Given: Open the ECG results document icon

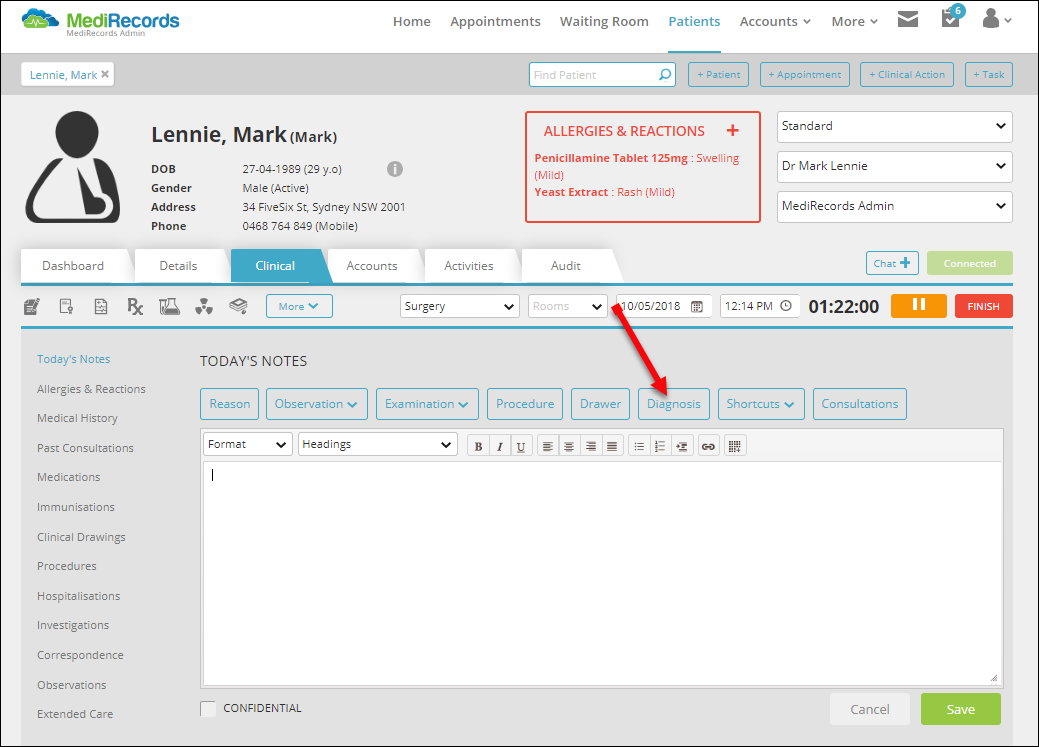Looking at the screenshot, I should [101, 306].
